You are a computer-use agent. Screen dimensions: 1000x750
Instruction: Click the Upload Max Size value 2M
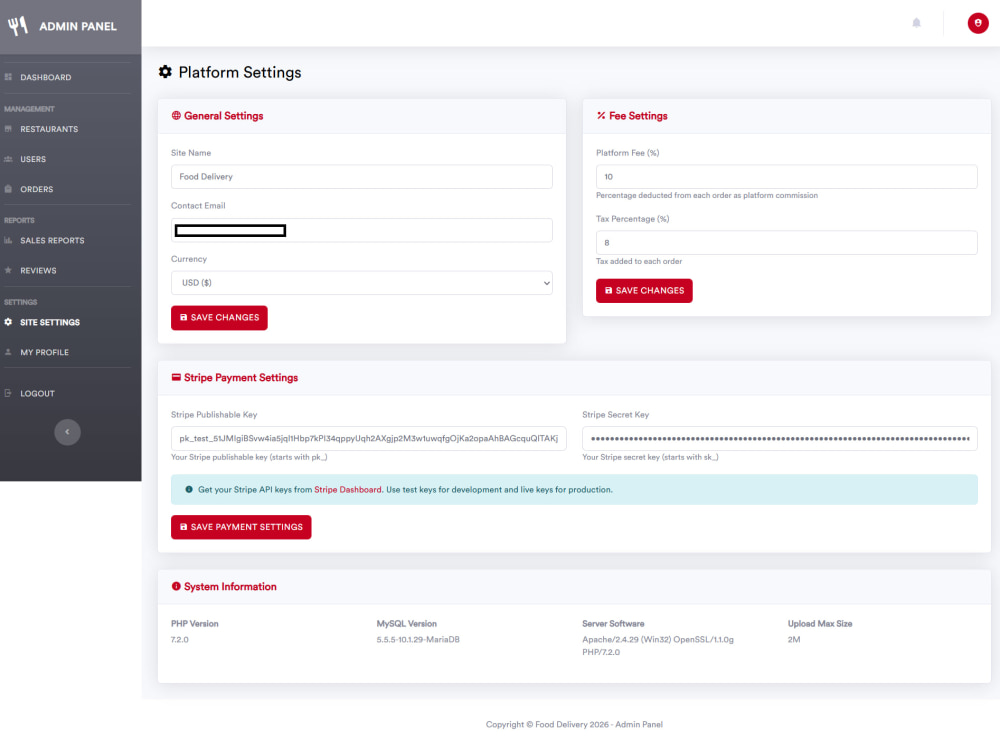pyautogui.click(x=794, y=640)
